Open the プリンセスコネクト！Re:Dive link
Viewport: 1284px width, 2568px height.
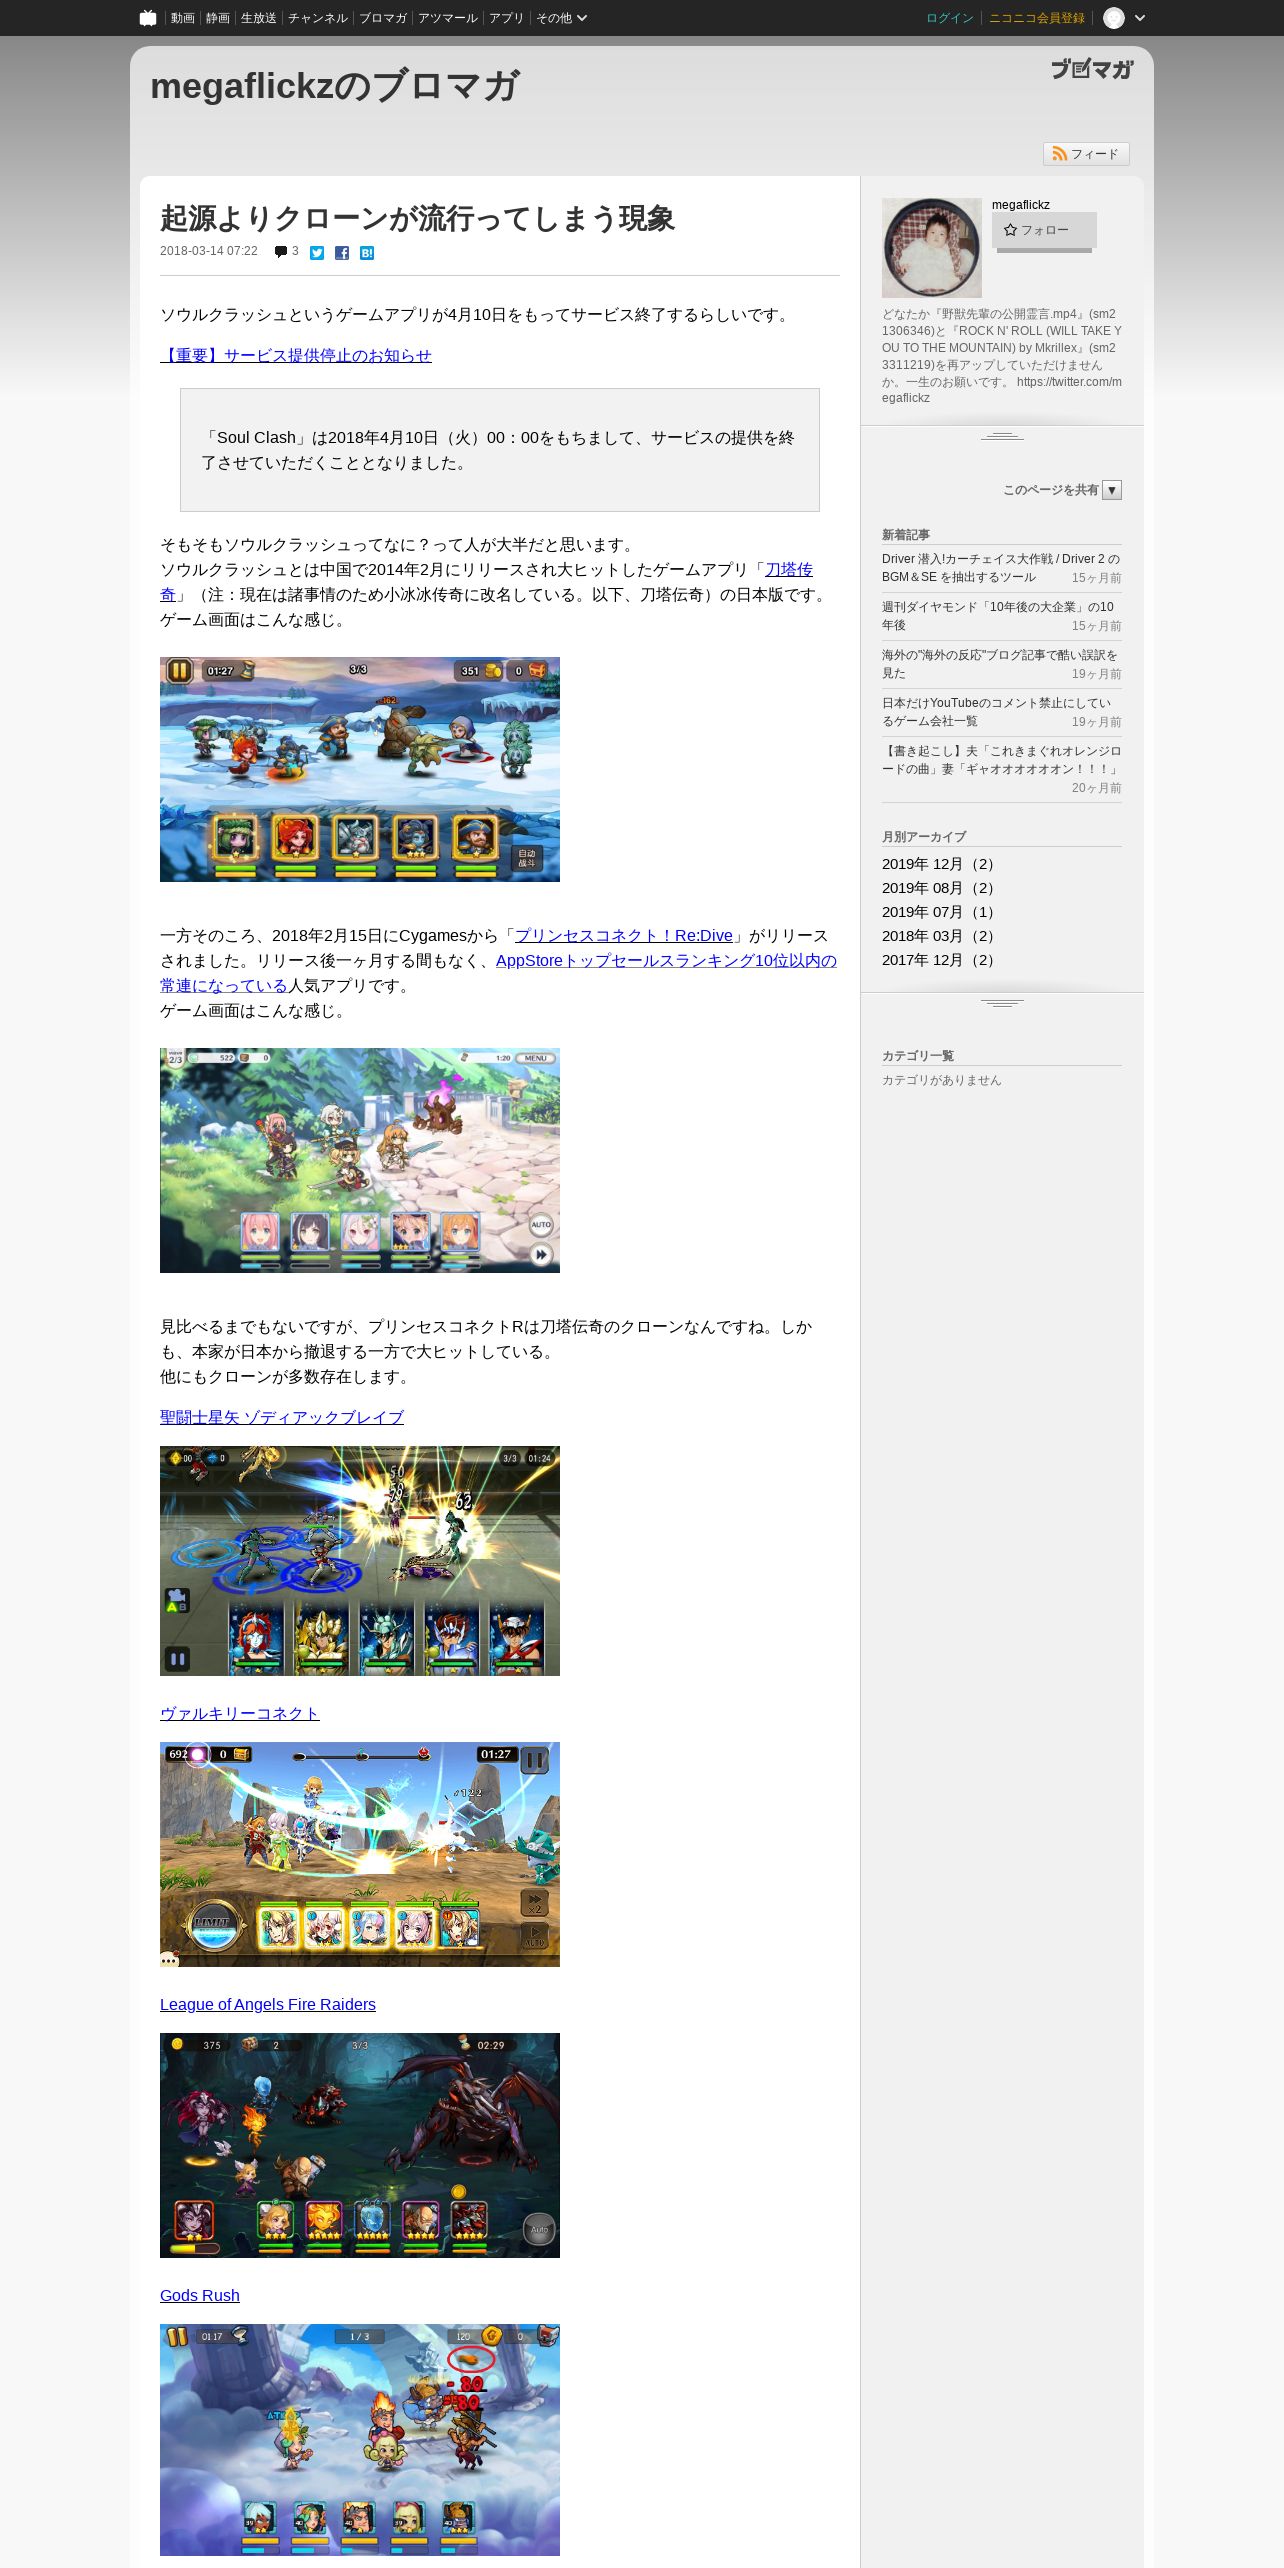point(624,936)
